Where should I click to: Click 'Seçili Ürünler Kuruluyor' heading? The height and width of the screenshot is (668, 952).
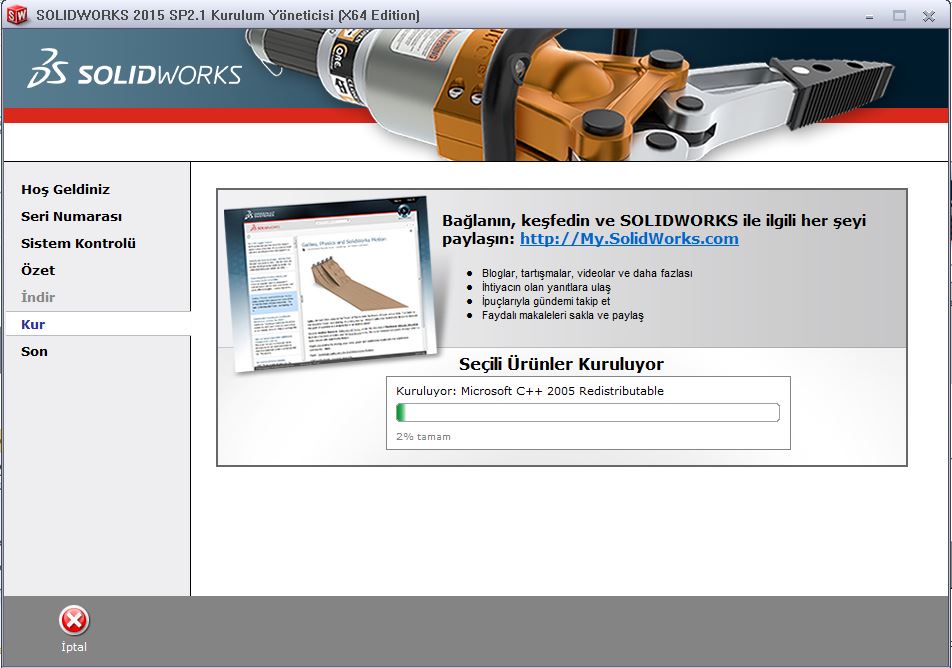[561, 364]
